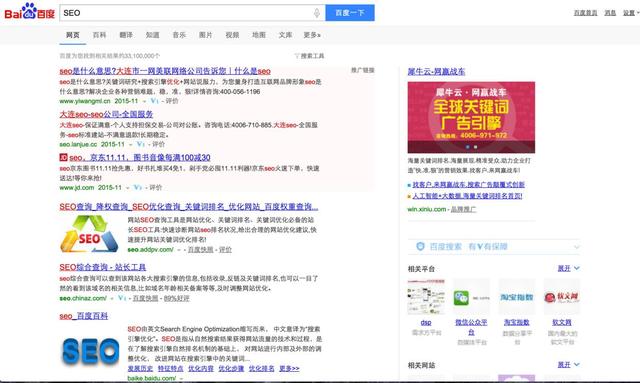This screenshot has height=383, width=640.
Task: Open result seo是什么意思?大连市一网美联网络公司
Action: [x=165, y=71]
